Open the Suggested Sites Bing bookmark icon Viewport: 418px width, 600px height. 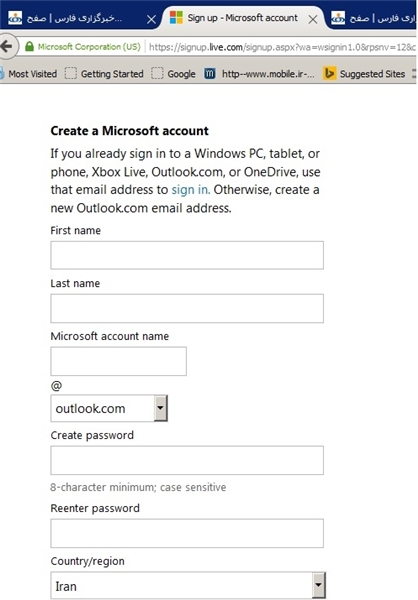(x=329, y=73)
